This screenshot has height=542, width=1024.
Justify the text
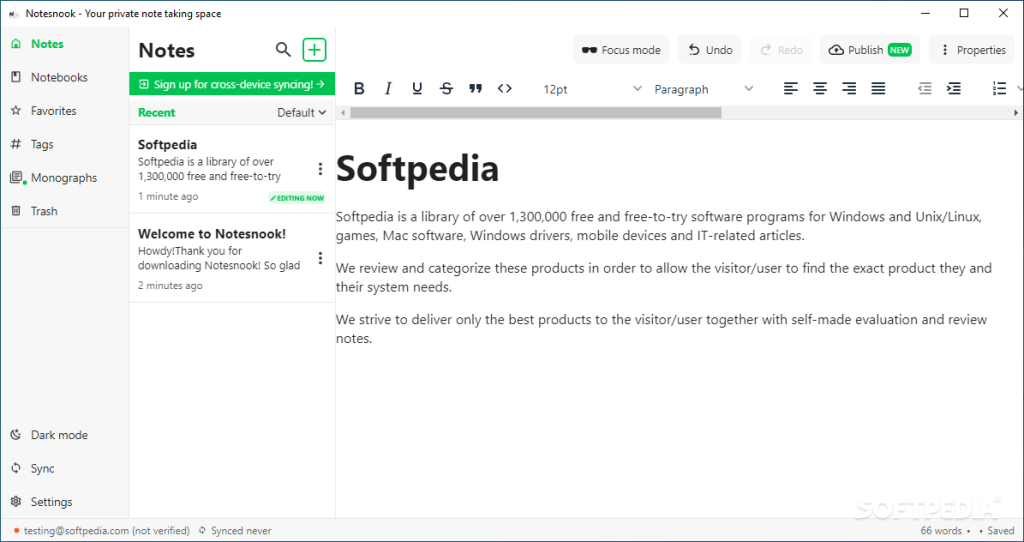[878, 89]
